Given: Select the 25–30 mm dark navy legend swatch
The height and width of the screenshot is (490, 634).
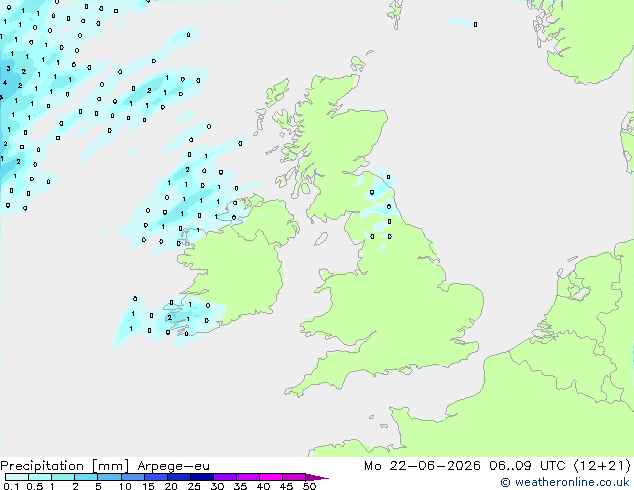Looking at the screenshot, I should [x=202, y=477].
